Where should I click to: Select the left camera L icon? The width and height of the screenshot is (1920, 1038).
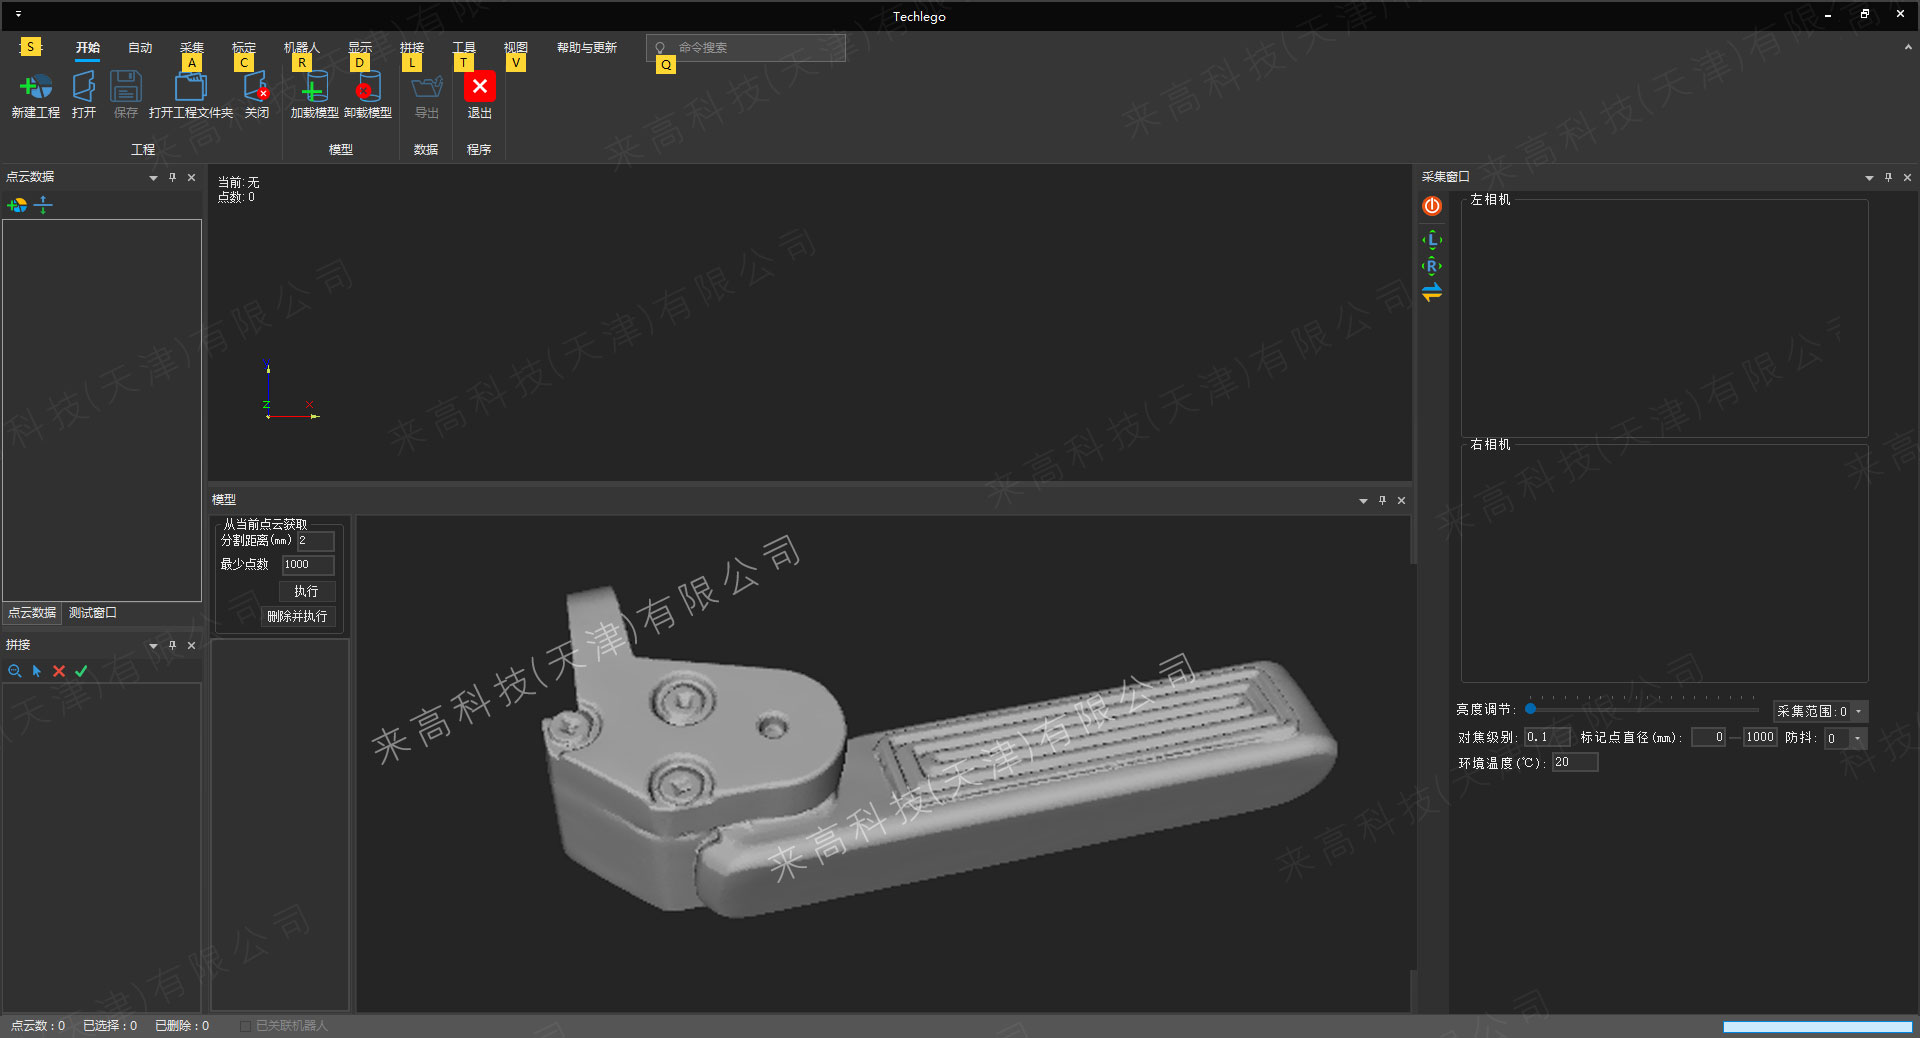coord(1432,240)
